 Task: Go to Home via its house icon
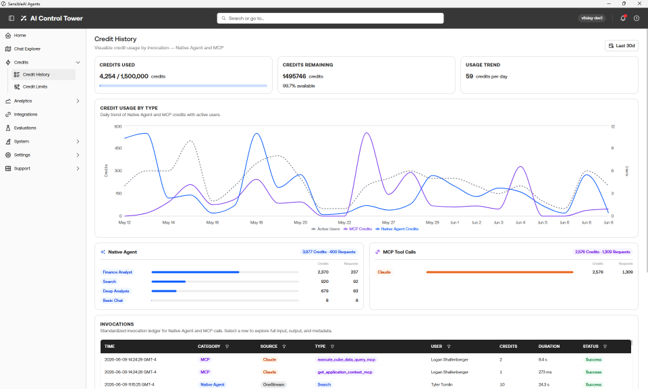point(8,36)
